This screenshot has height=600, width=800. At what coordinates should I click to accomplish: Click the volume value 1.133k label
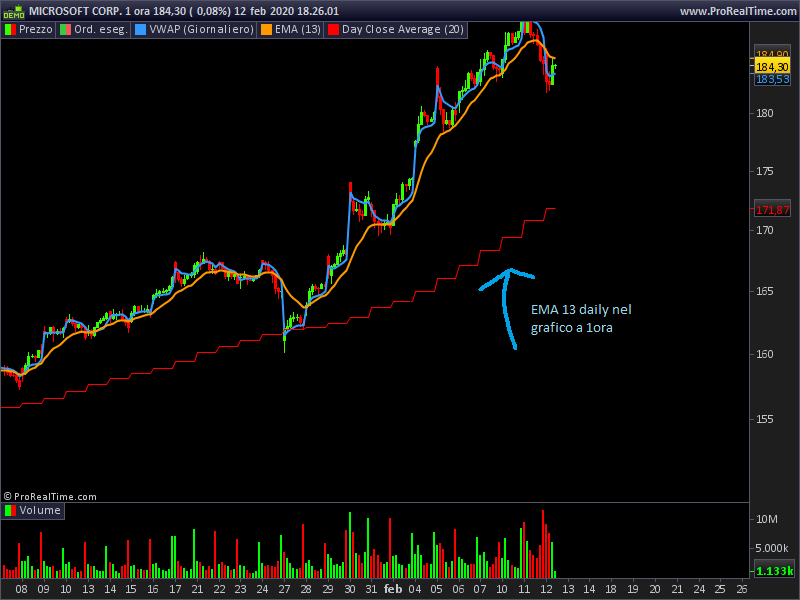click(x=774, y=571)
